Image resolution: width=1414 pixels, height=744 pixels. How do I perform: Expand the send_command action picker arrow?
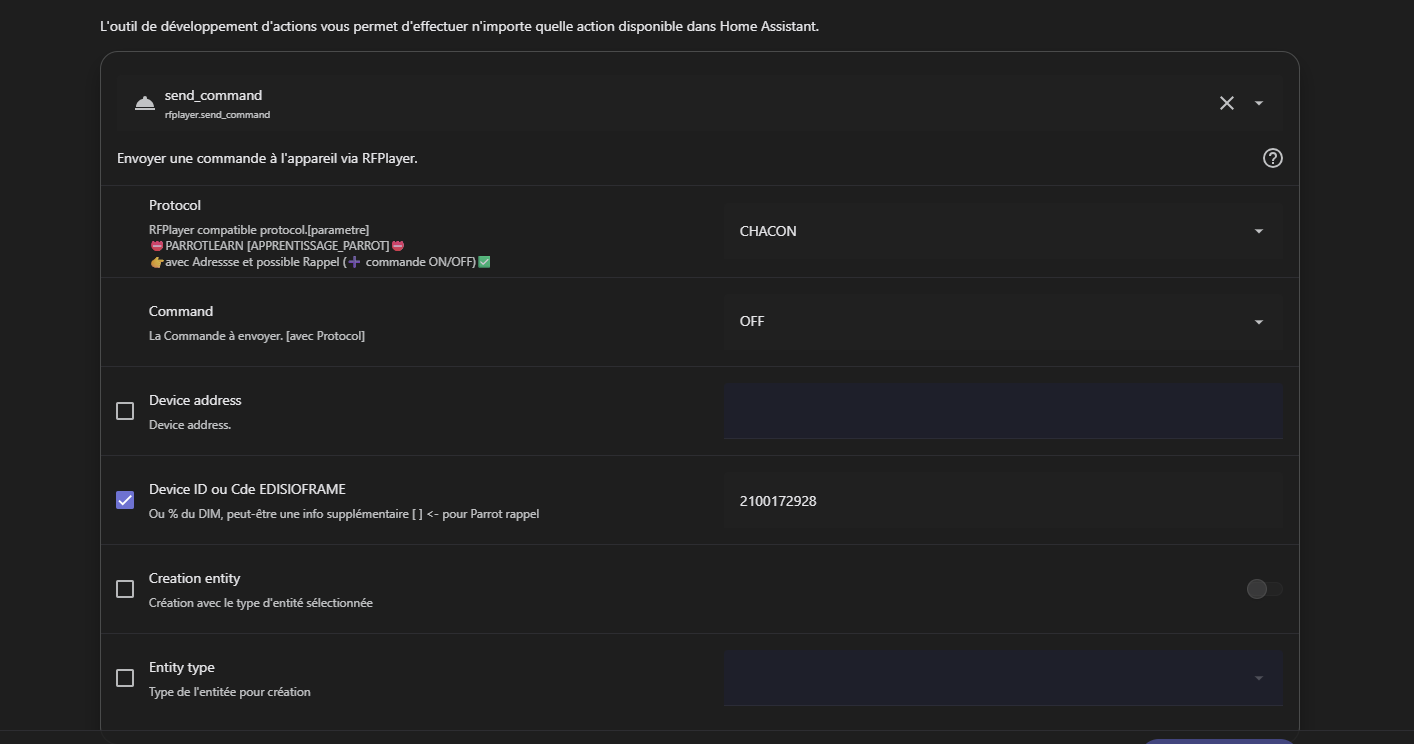1259,103
